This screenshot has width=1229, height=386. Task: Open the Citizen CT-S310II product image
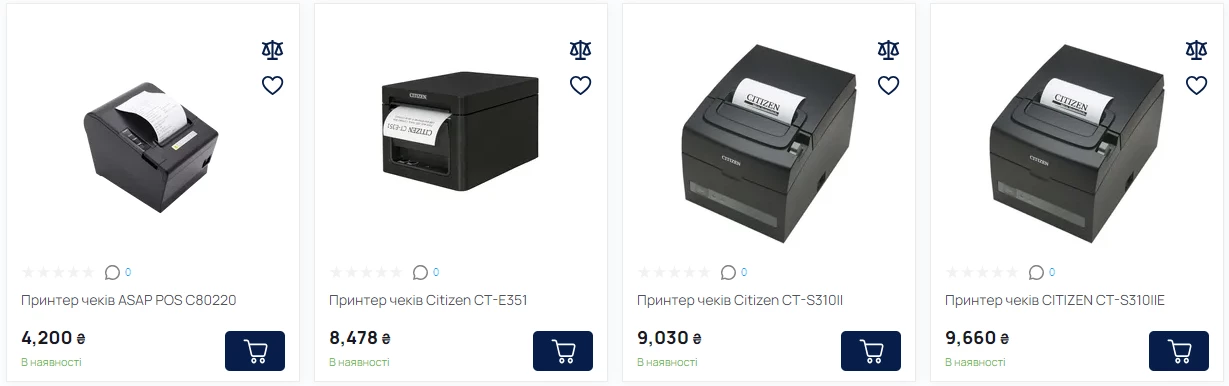768,146
